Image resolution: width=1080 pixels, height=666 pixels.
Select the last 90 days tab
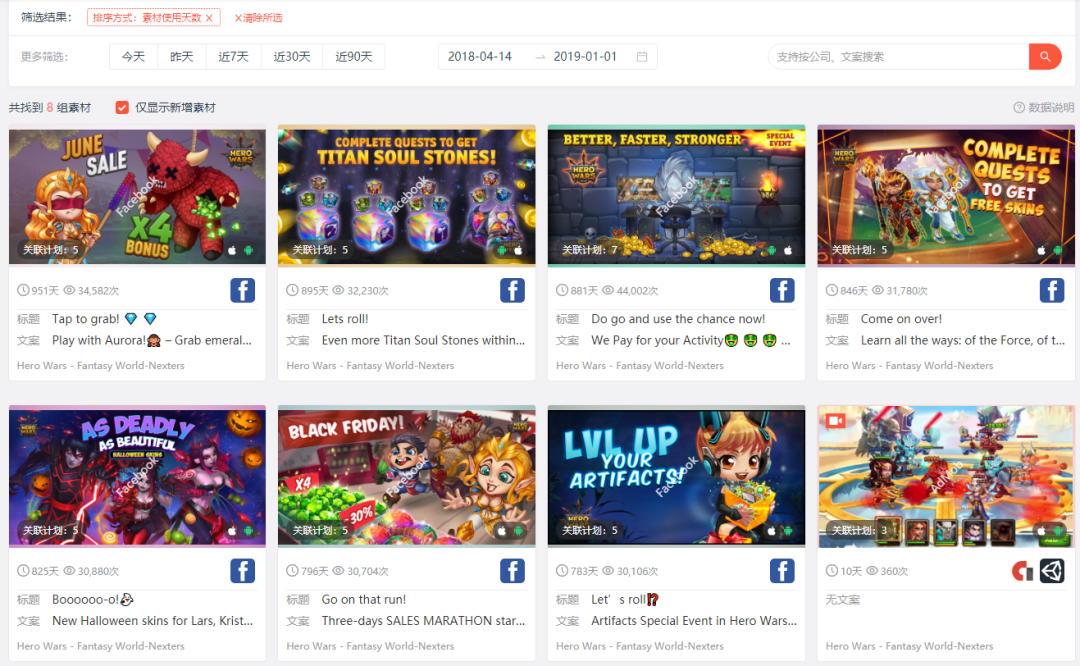coord(353,56)
